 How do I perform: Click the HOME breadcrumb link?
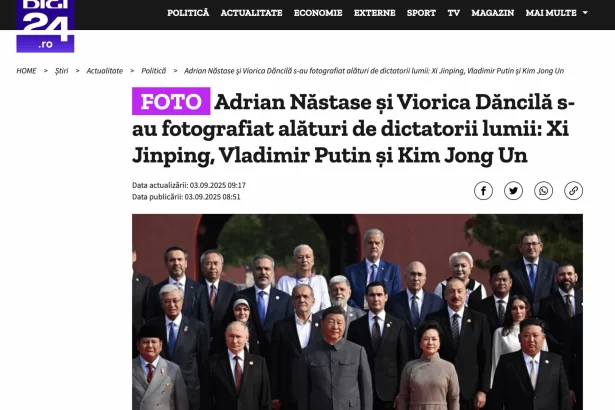pos(26,71)
